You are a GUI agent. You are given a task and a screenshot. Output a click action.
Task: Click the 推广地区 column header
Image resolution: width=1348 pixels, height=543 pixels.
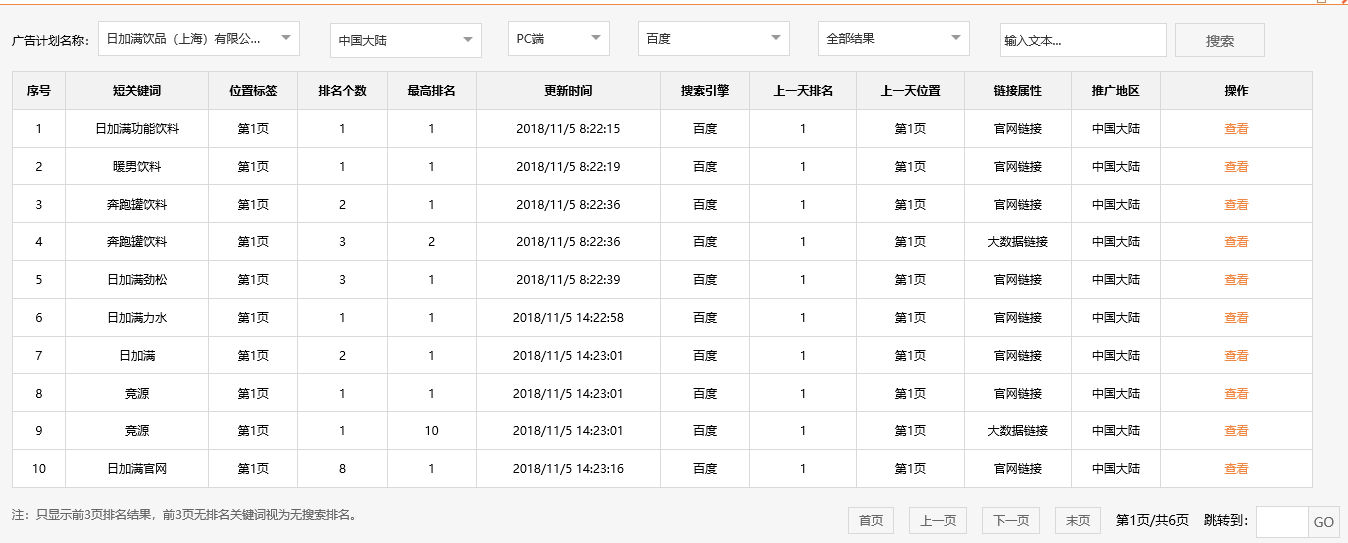coord(1116,91)
